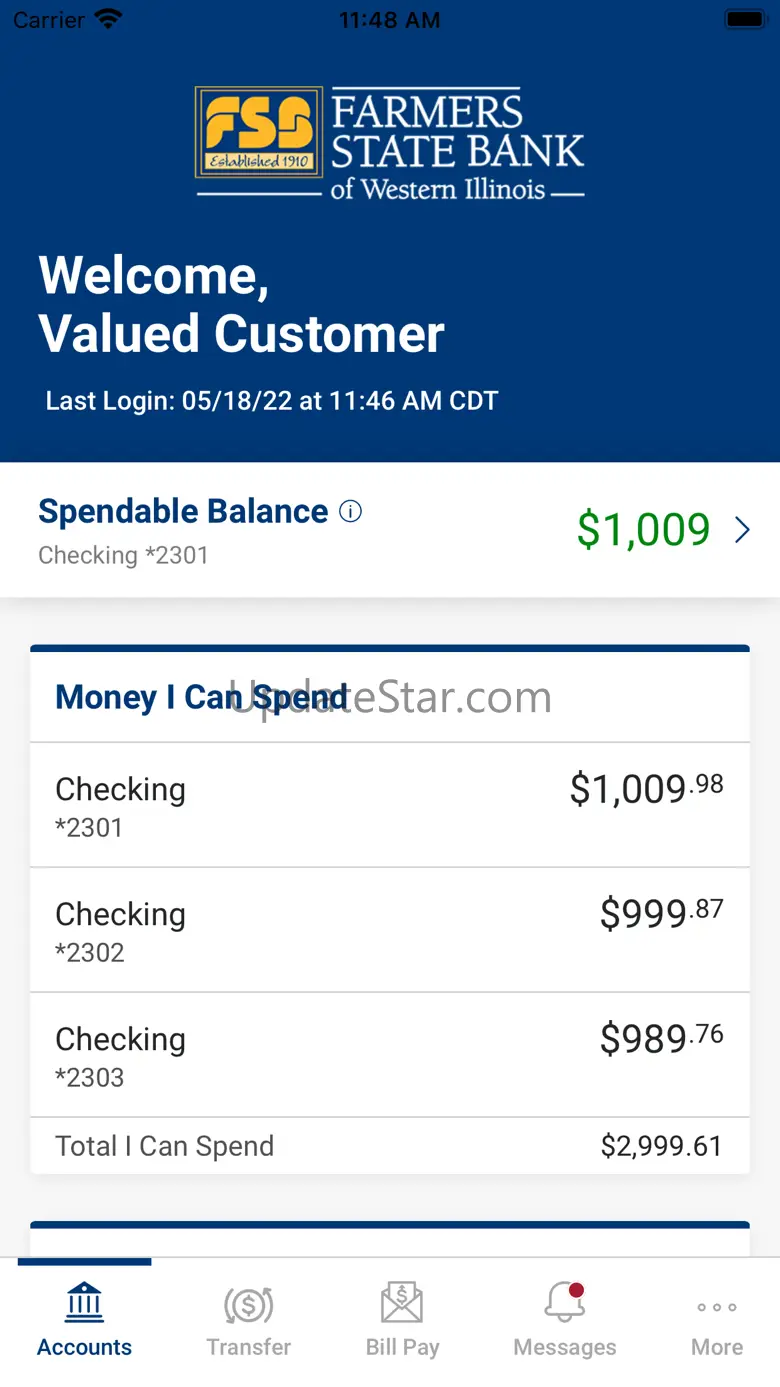Tap the Wi-Fi status icon
The height and width of the screenshot is (1387, 780).
pos(107,19)
